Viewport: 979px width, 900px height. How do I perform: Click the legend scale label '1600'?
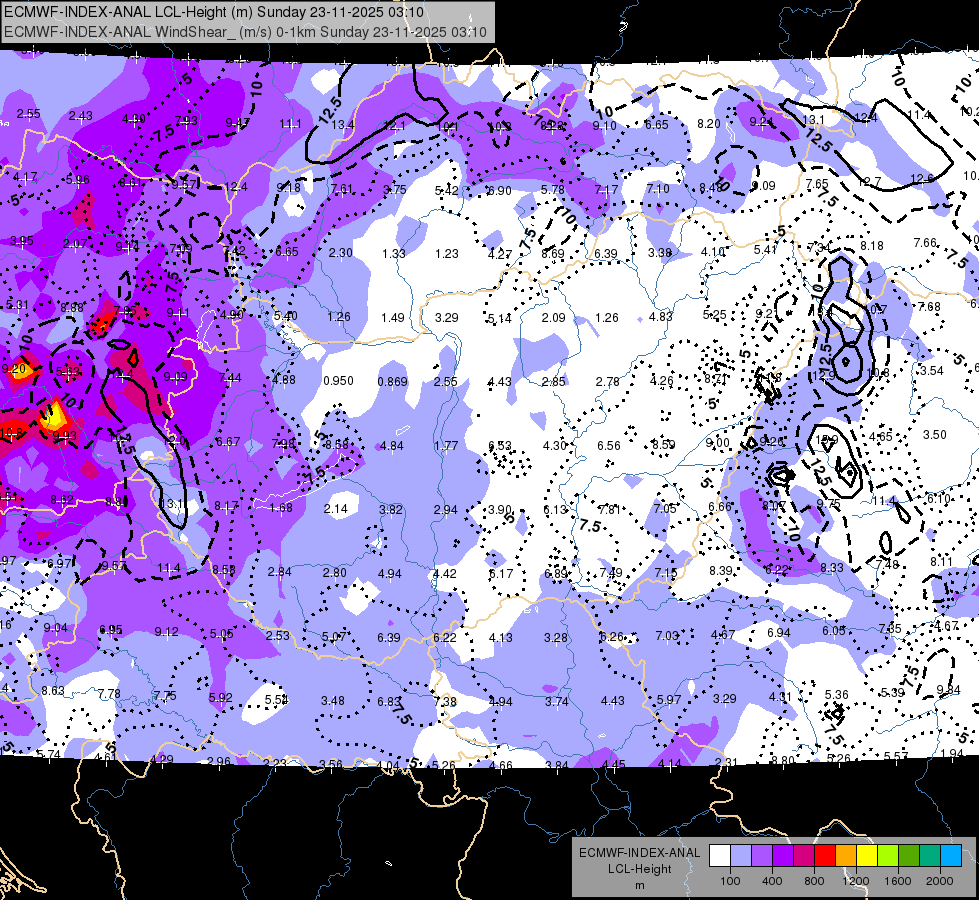click(898, 881)
